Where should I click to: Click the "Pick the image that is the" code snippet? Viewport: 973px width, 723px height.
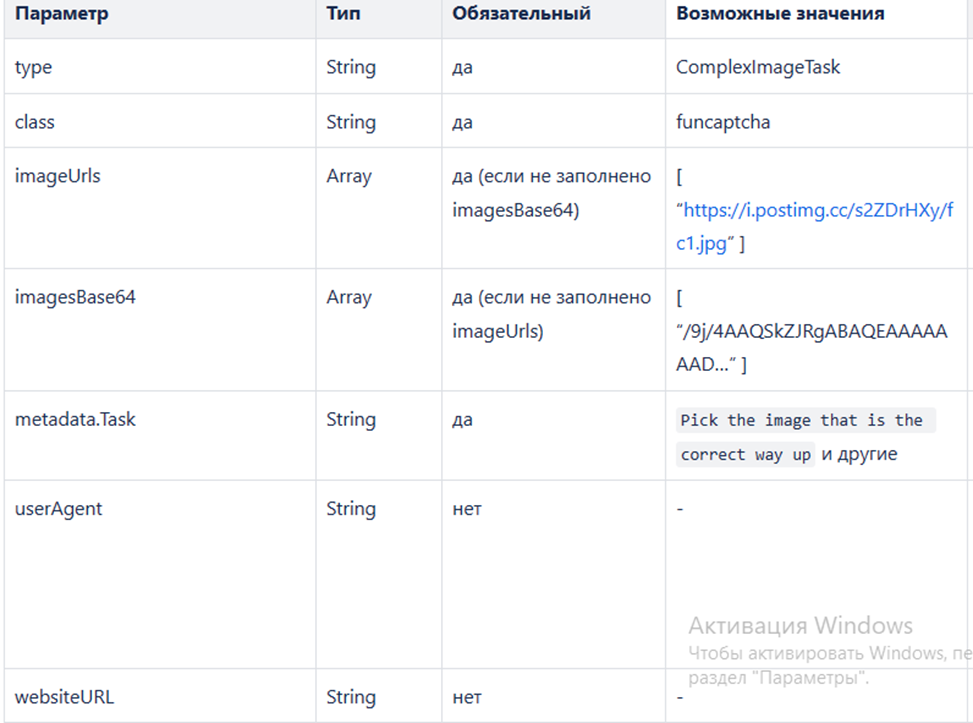pyautogui.click(x=801, y=420)
